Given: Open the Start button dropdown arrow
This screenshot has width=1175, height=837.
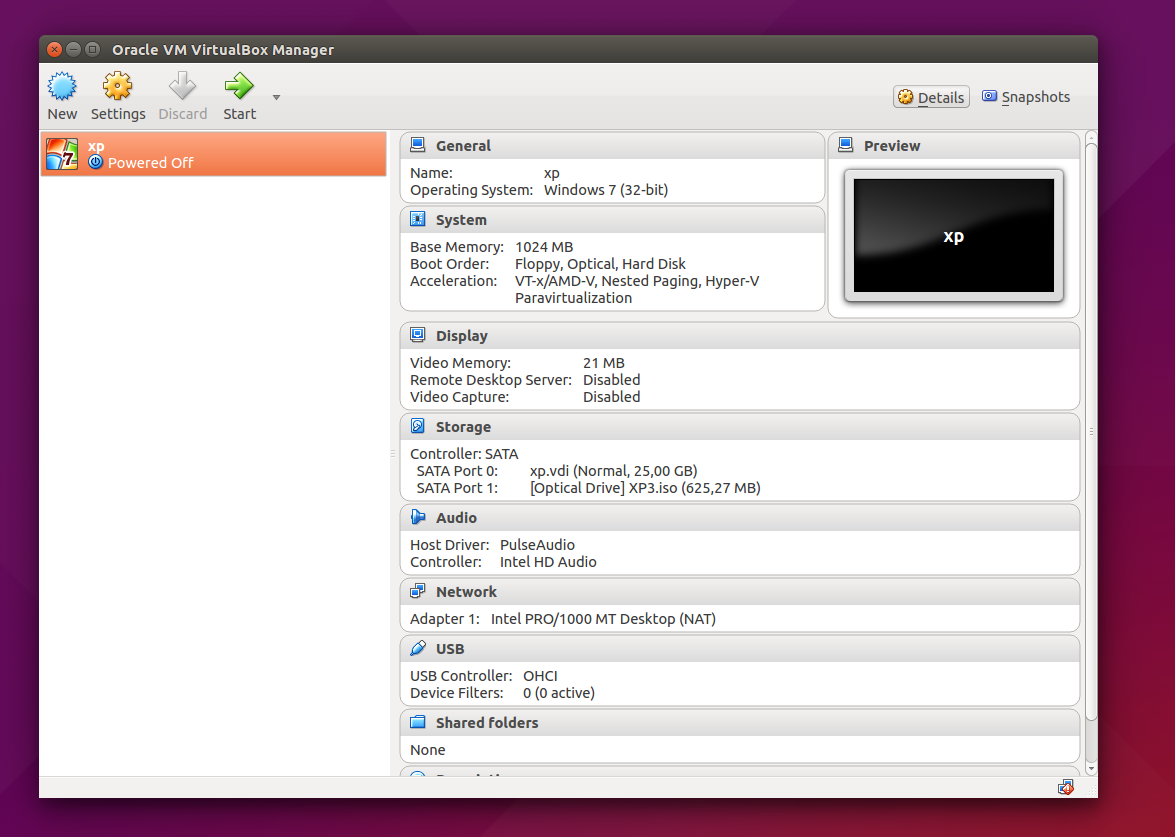Looking at the screenshot, I should (277, 97).
